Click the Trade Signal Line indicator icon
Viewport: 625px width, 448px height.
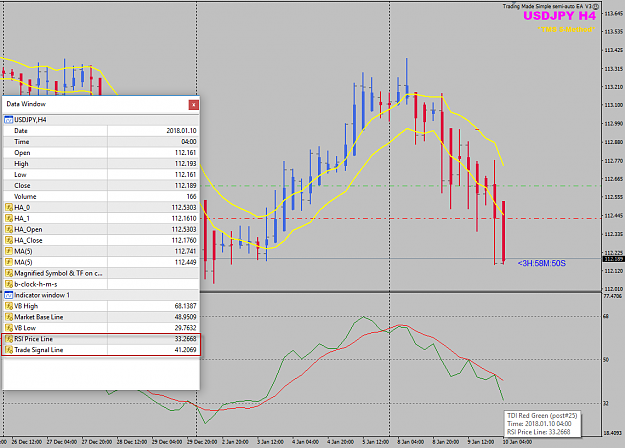9,350
